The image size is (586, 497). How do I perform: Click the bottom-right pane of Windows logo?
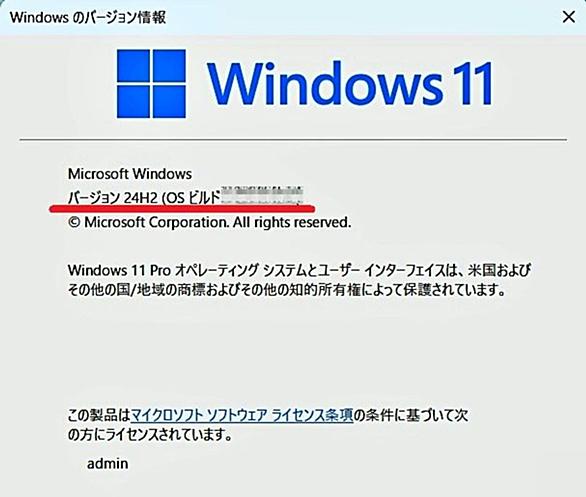click(169, 102)
